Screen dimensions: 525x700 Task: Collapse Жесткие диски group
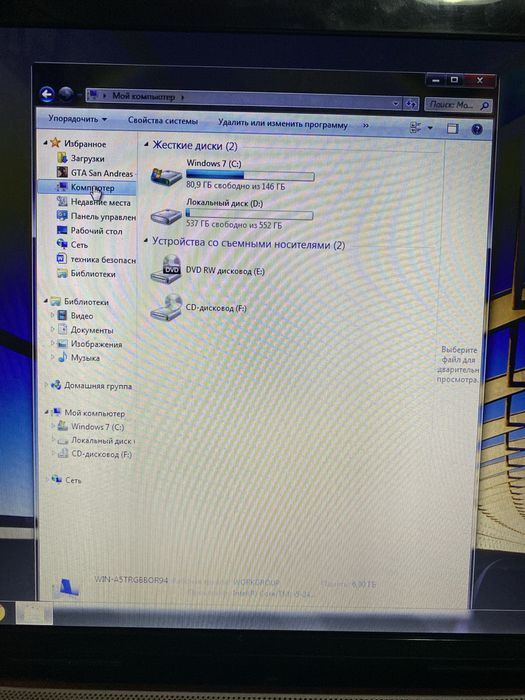[x=146, y=144]
